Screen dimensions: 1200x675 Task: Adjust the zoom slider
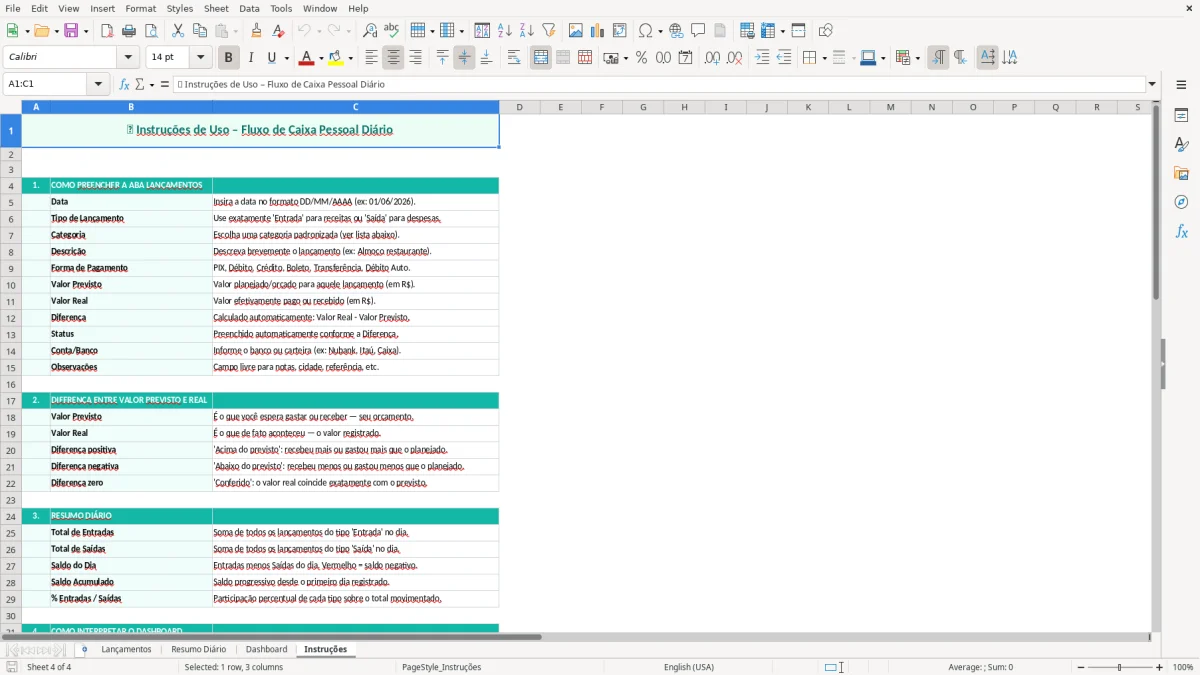[1119, 667]
